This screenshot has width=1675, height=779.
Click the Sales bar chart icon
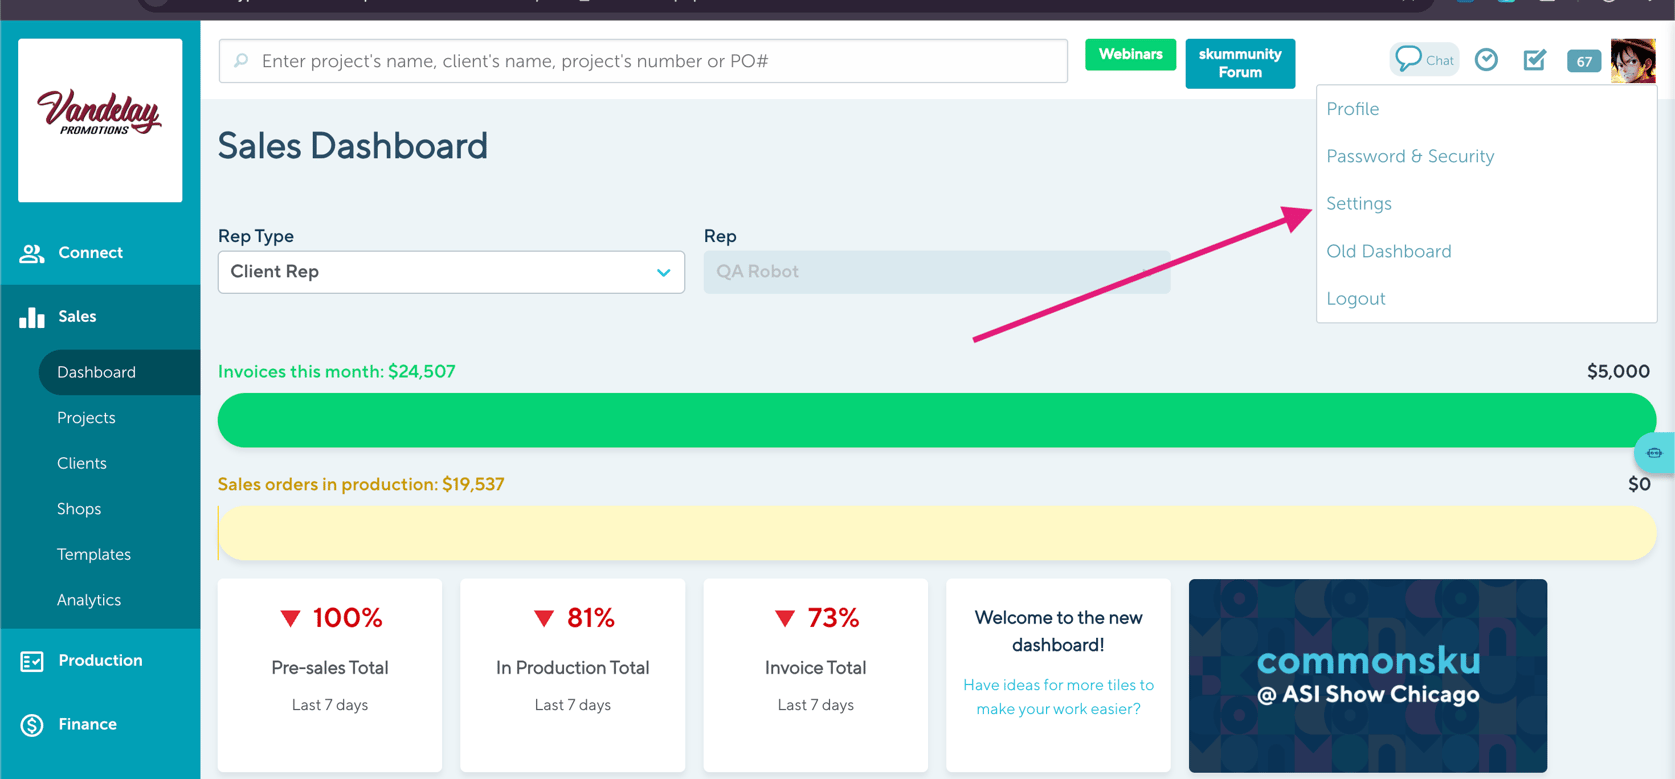tap(32, 317)
